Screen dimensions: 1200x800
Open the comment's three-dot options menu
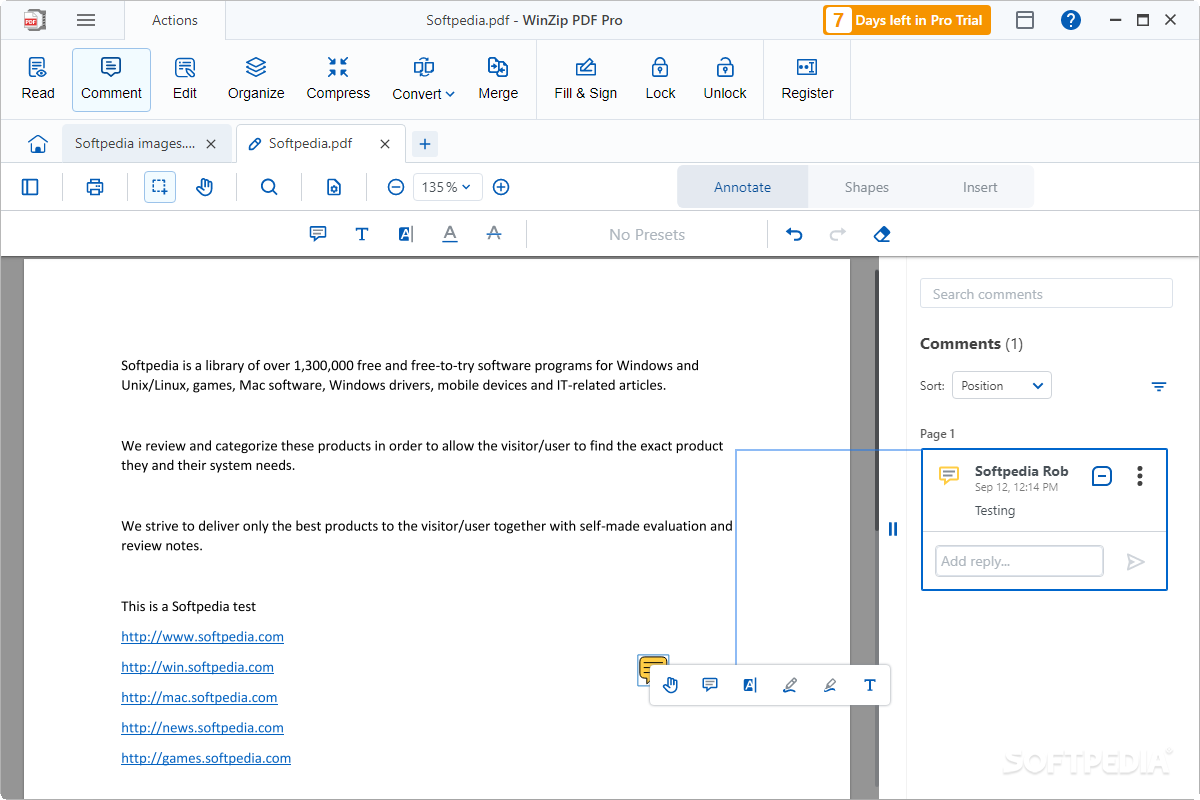pos(1140,476)
